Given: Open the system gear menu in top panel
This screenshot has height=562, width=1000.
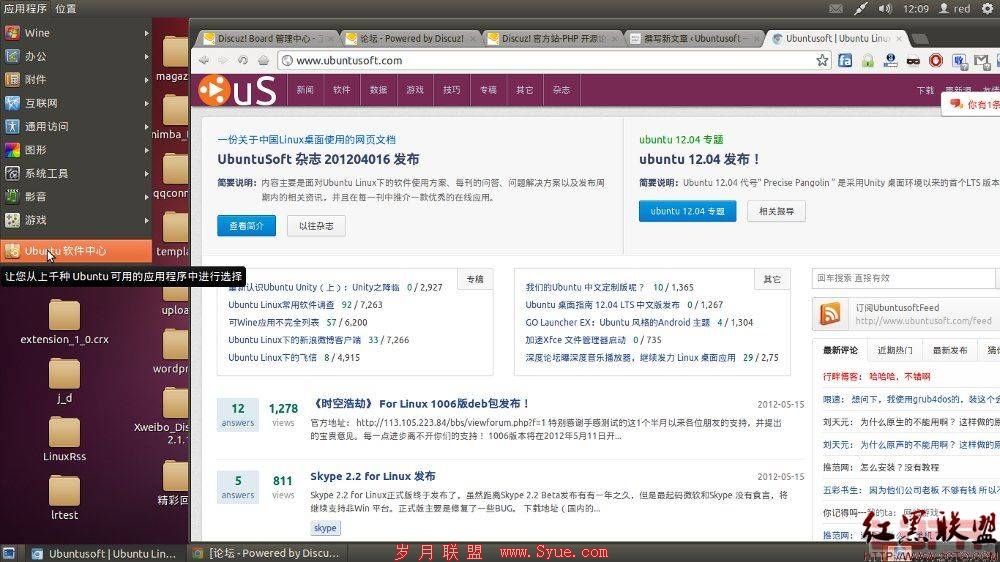Looking at the screenshot, I should 988,8.
